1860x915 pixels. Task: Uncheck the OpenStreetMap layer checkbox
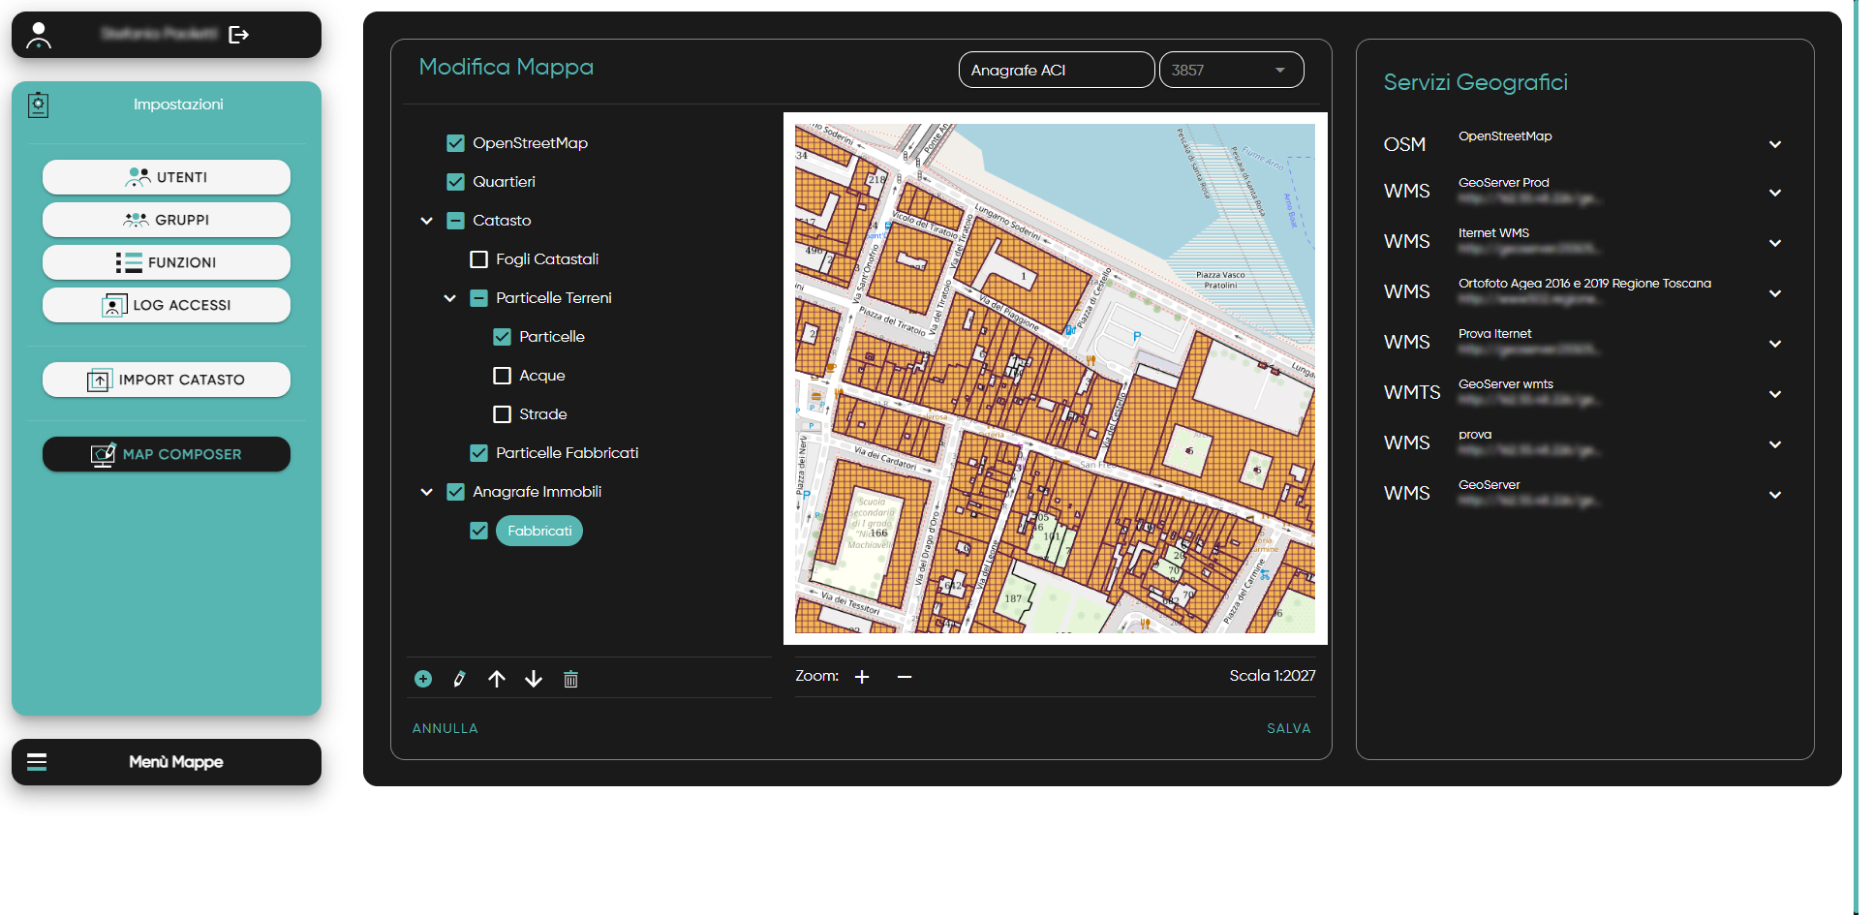(x=455, y=143)
